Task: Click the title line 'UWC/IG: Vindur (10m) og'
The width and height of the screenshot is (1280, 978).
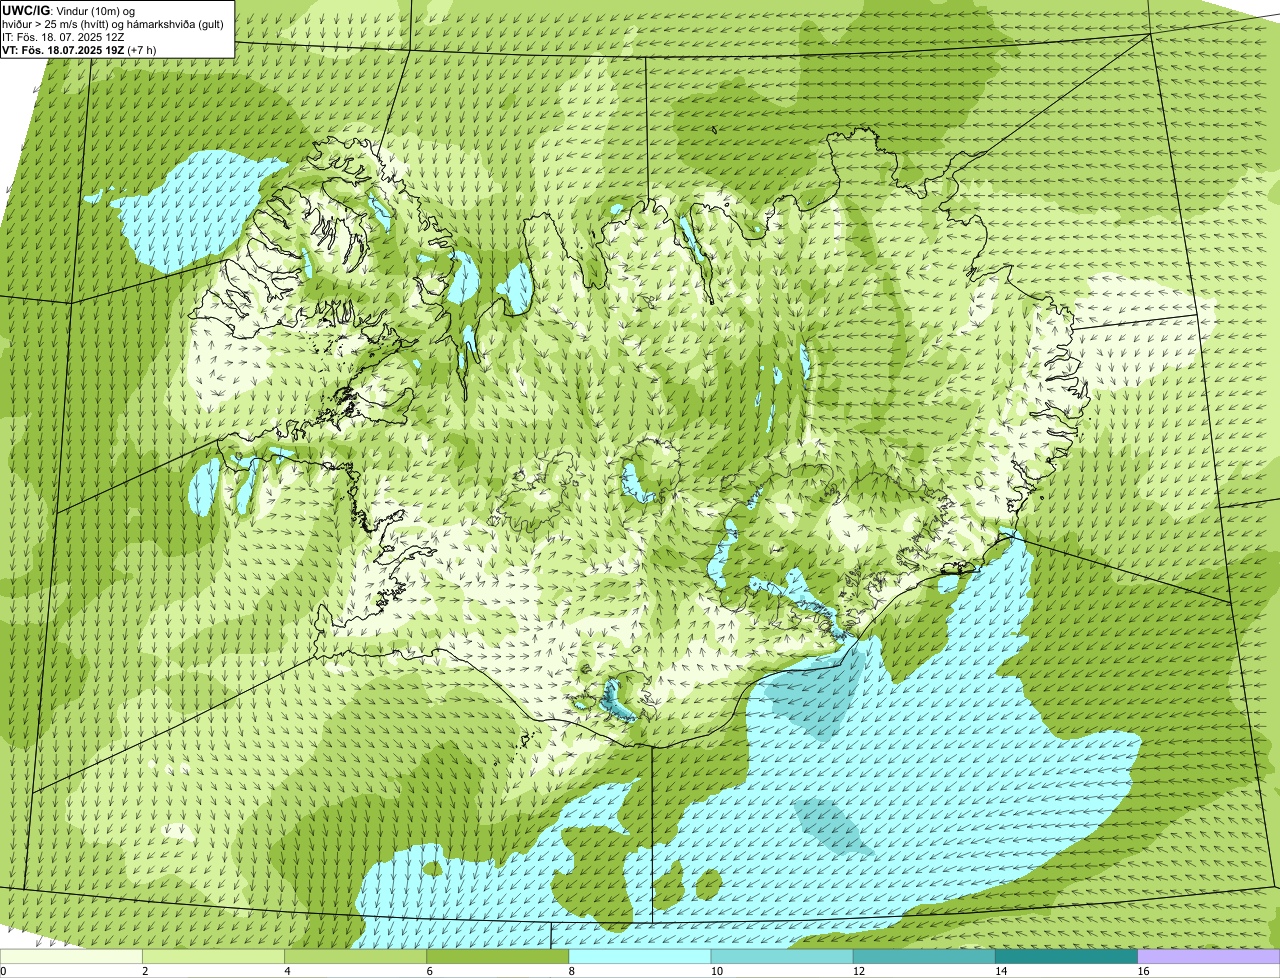Action: pyautogui.click(x=68, y=11)
